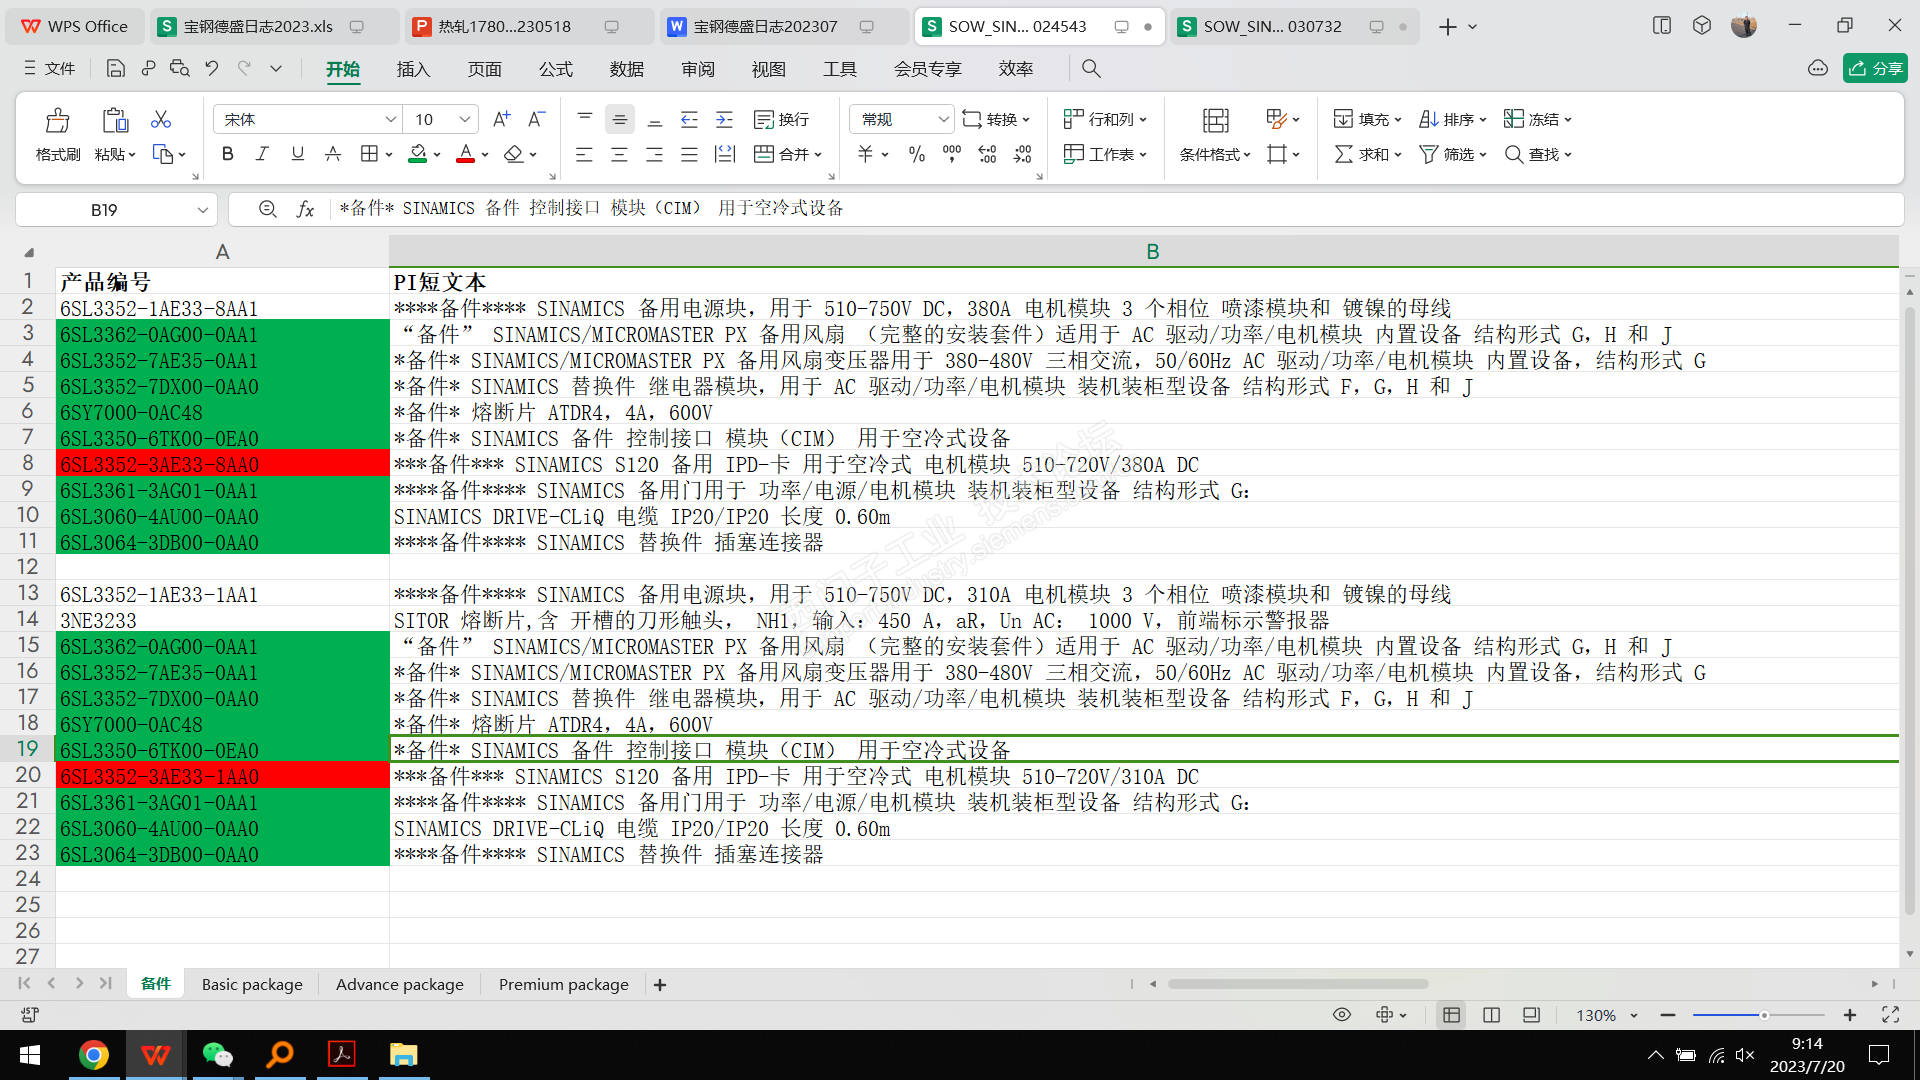Expand the Name Box dropdown arrow
The image size is (1920, 1080).
pyautogui.click(x=202, y=210)
